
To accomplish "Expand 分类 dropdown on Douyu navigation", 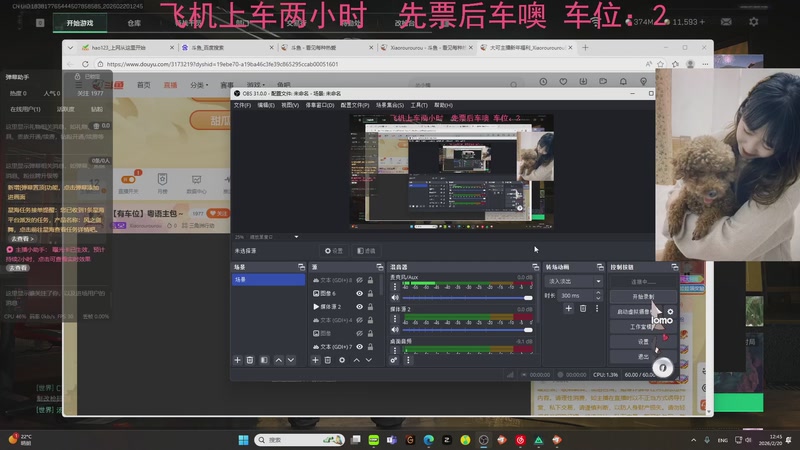I will tap(199, 85).
